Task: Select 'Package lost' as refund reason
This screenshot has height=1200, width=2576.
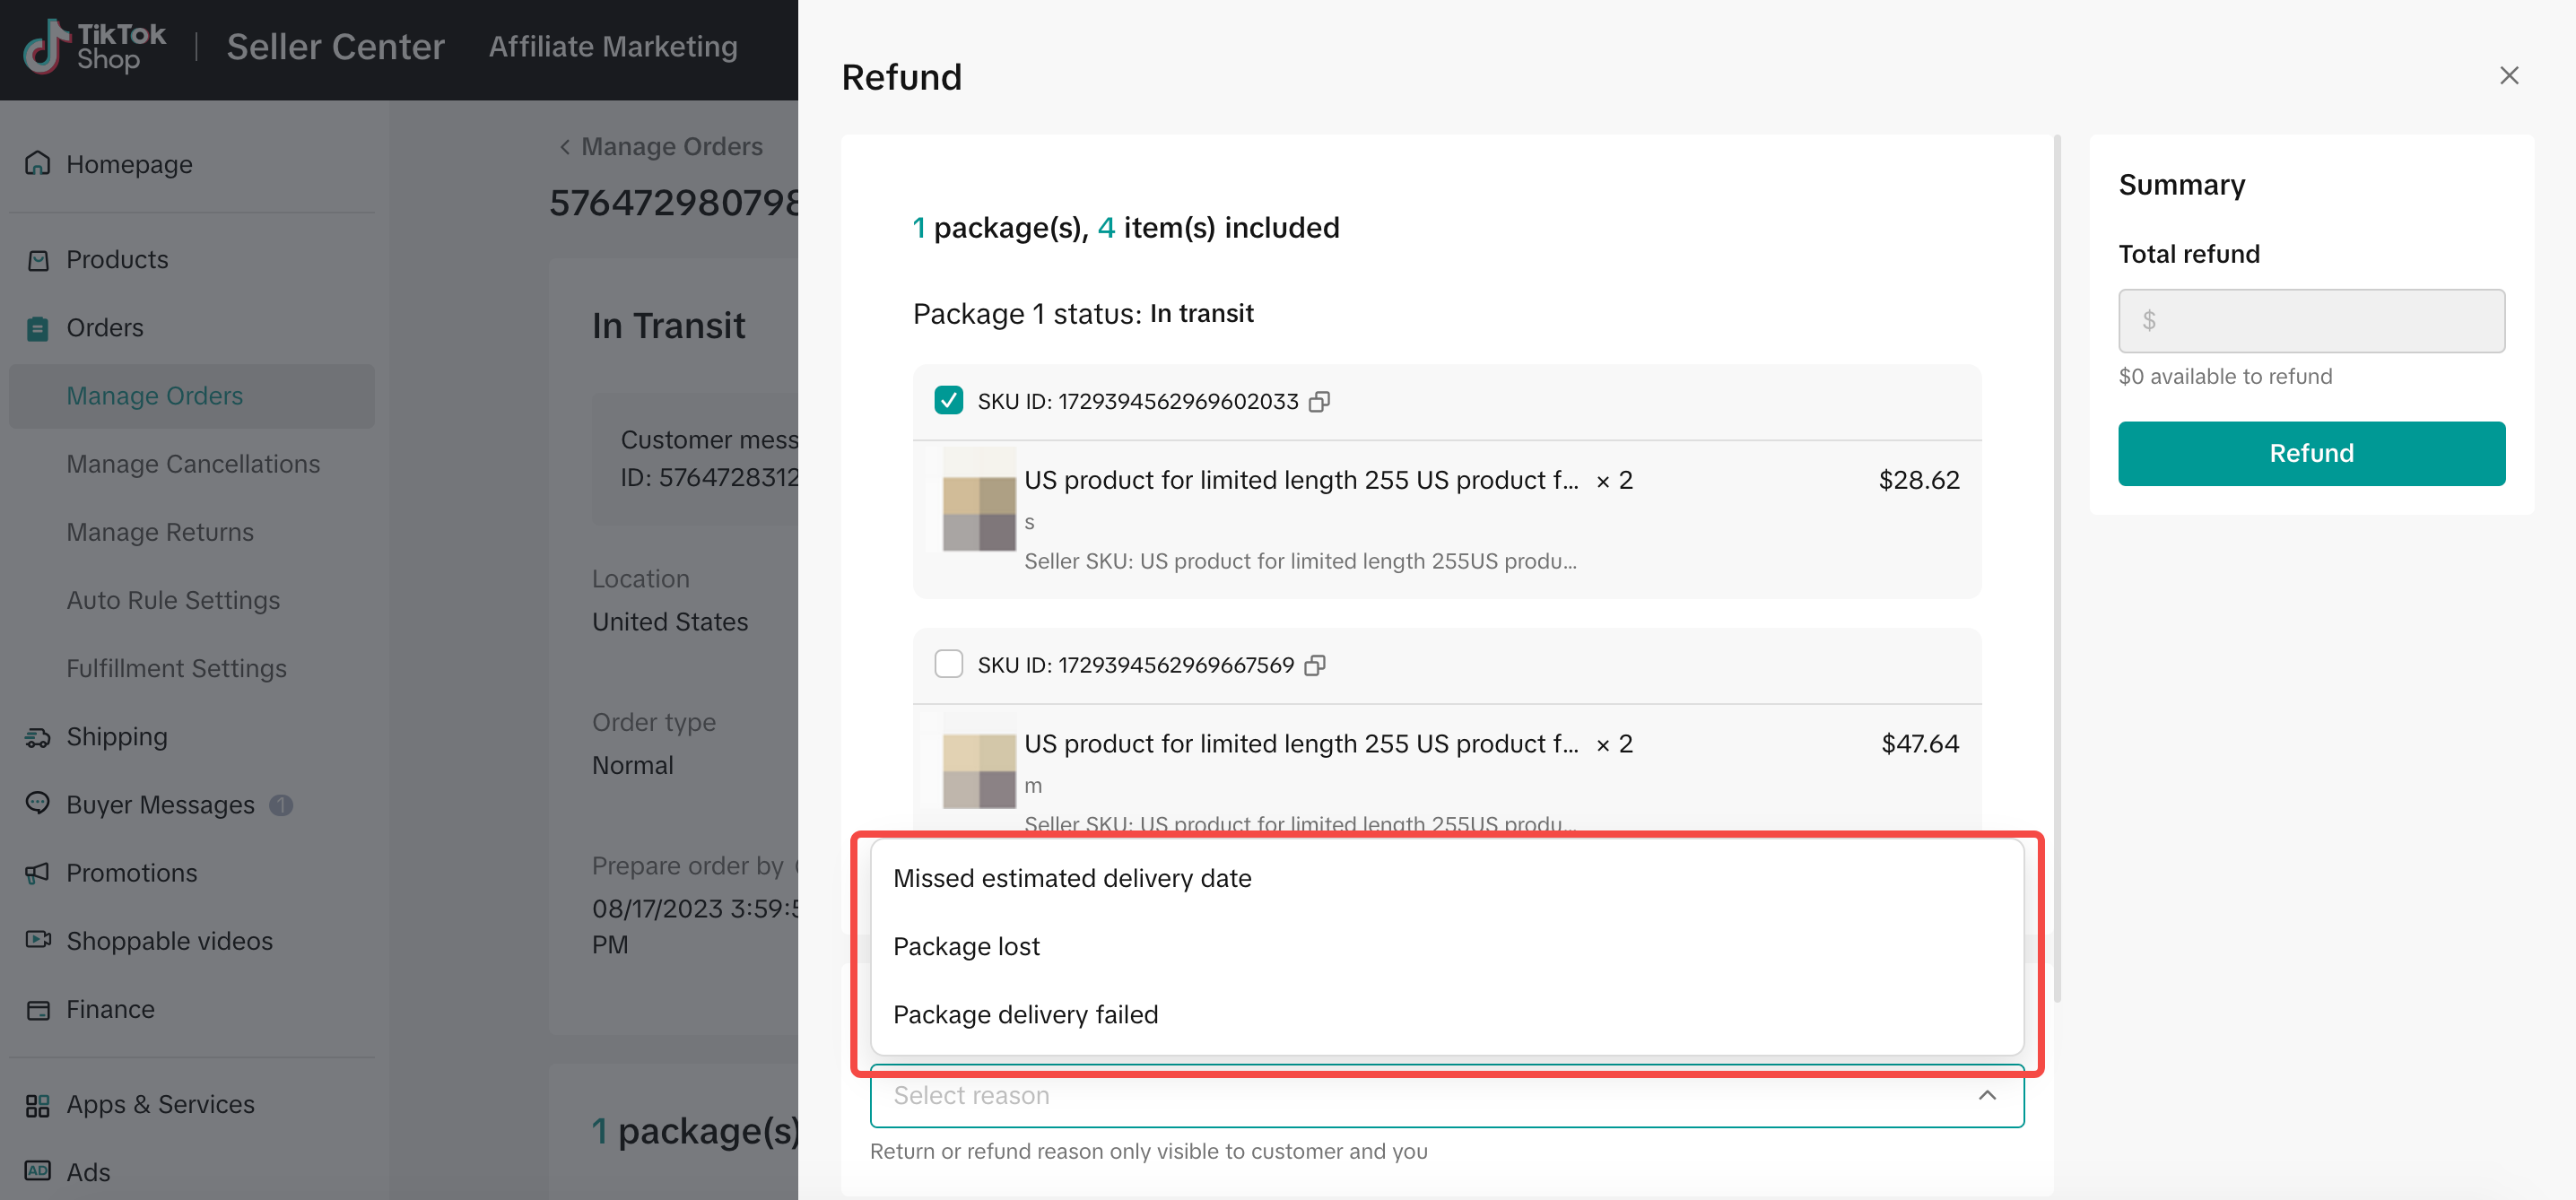Action: coord(966,946)
